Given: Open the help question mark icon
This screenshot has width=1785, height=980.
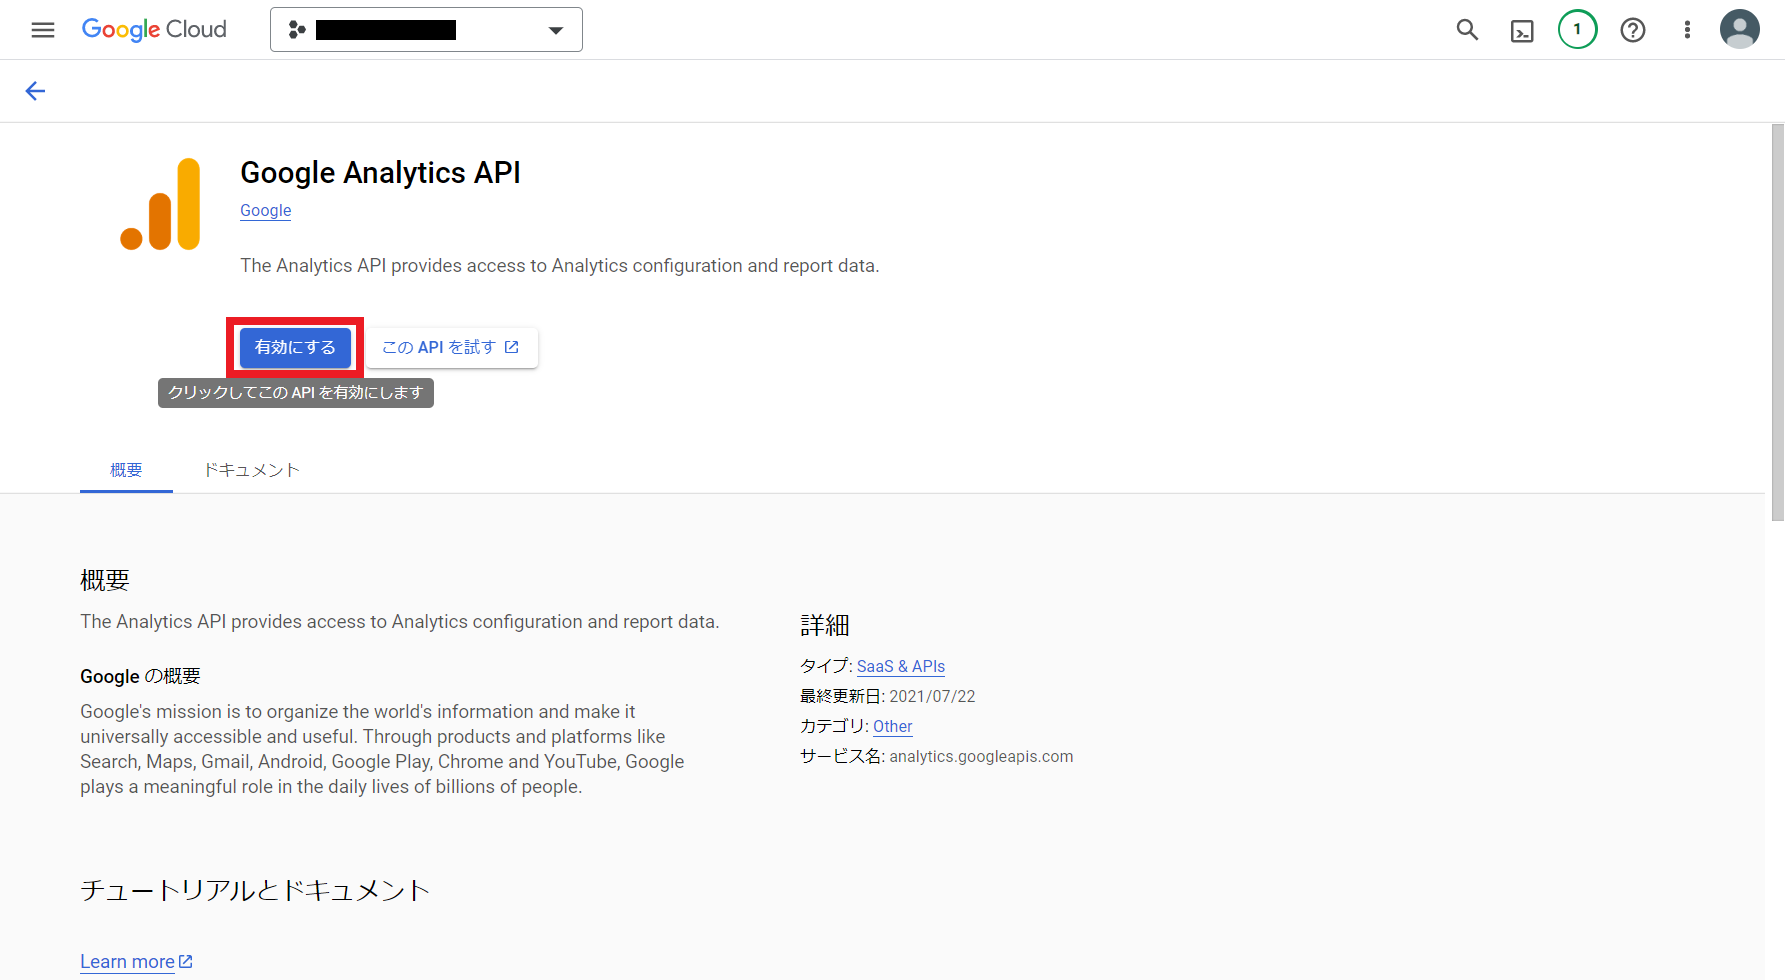Looking at the screenshot, I should [x=1633, y=30].
